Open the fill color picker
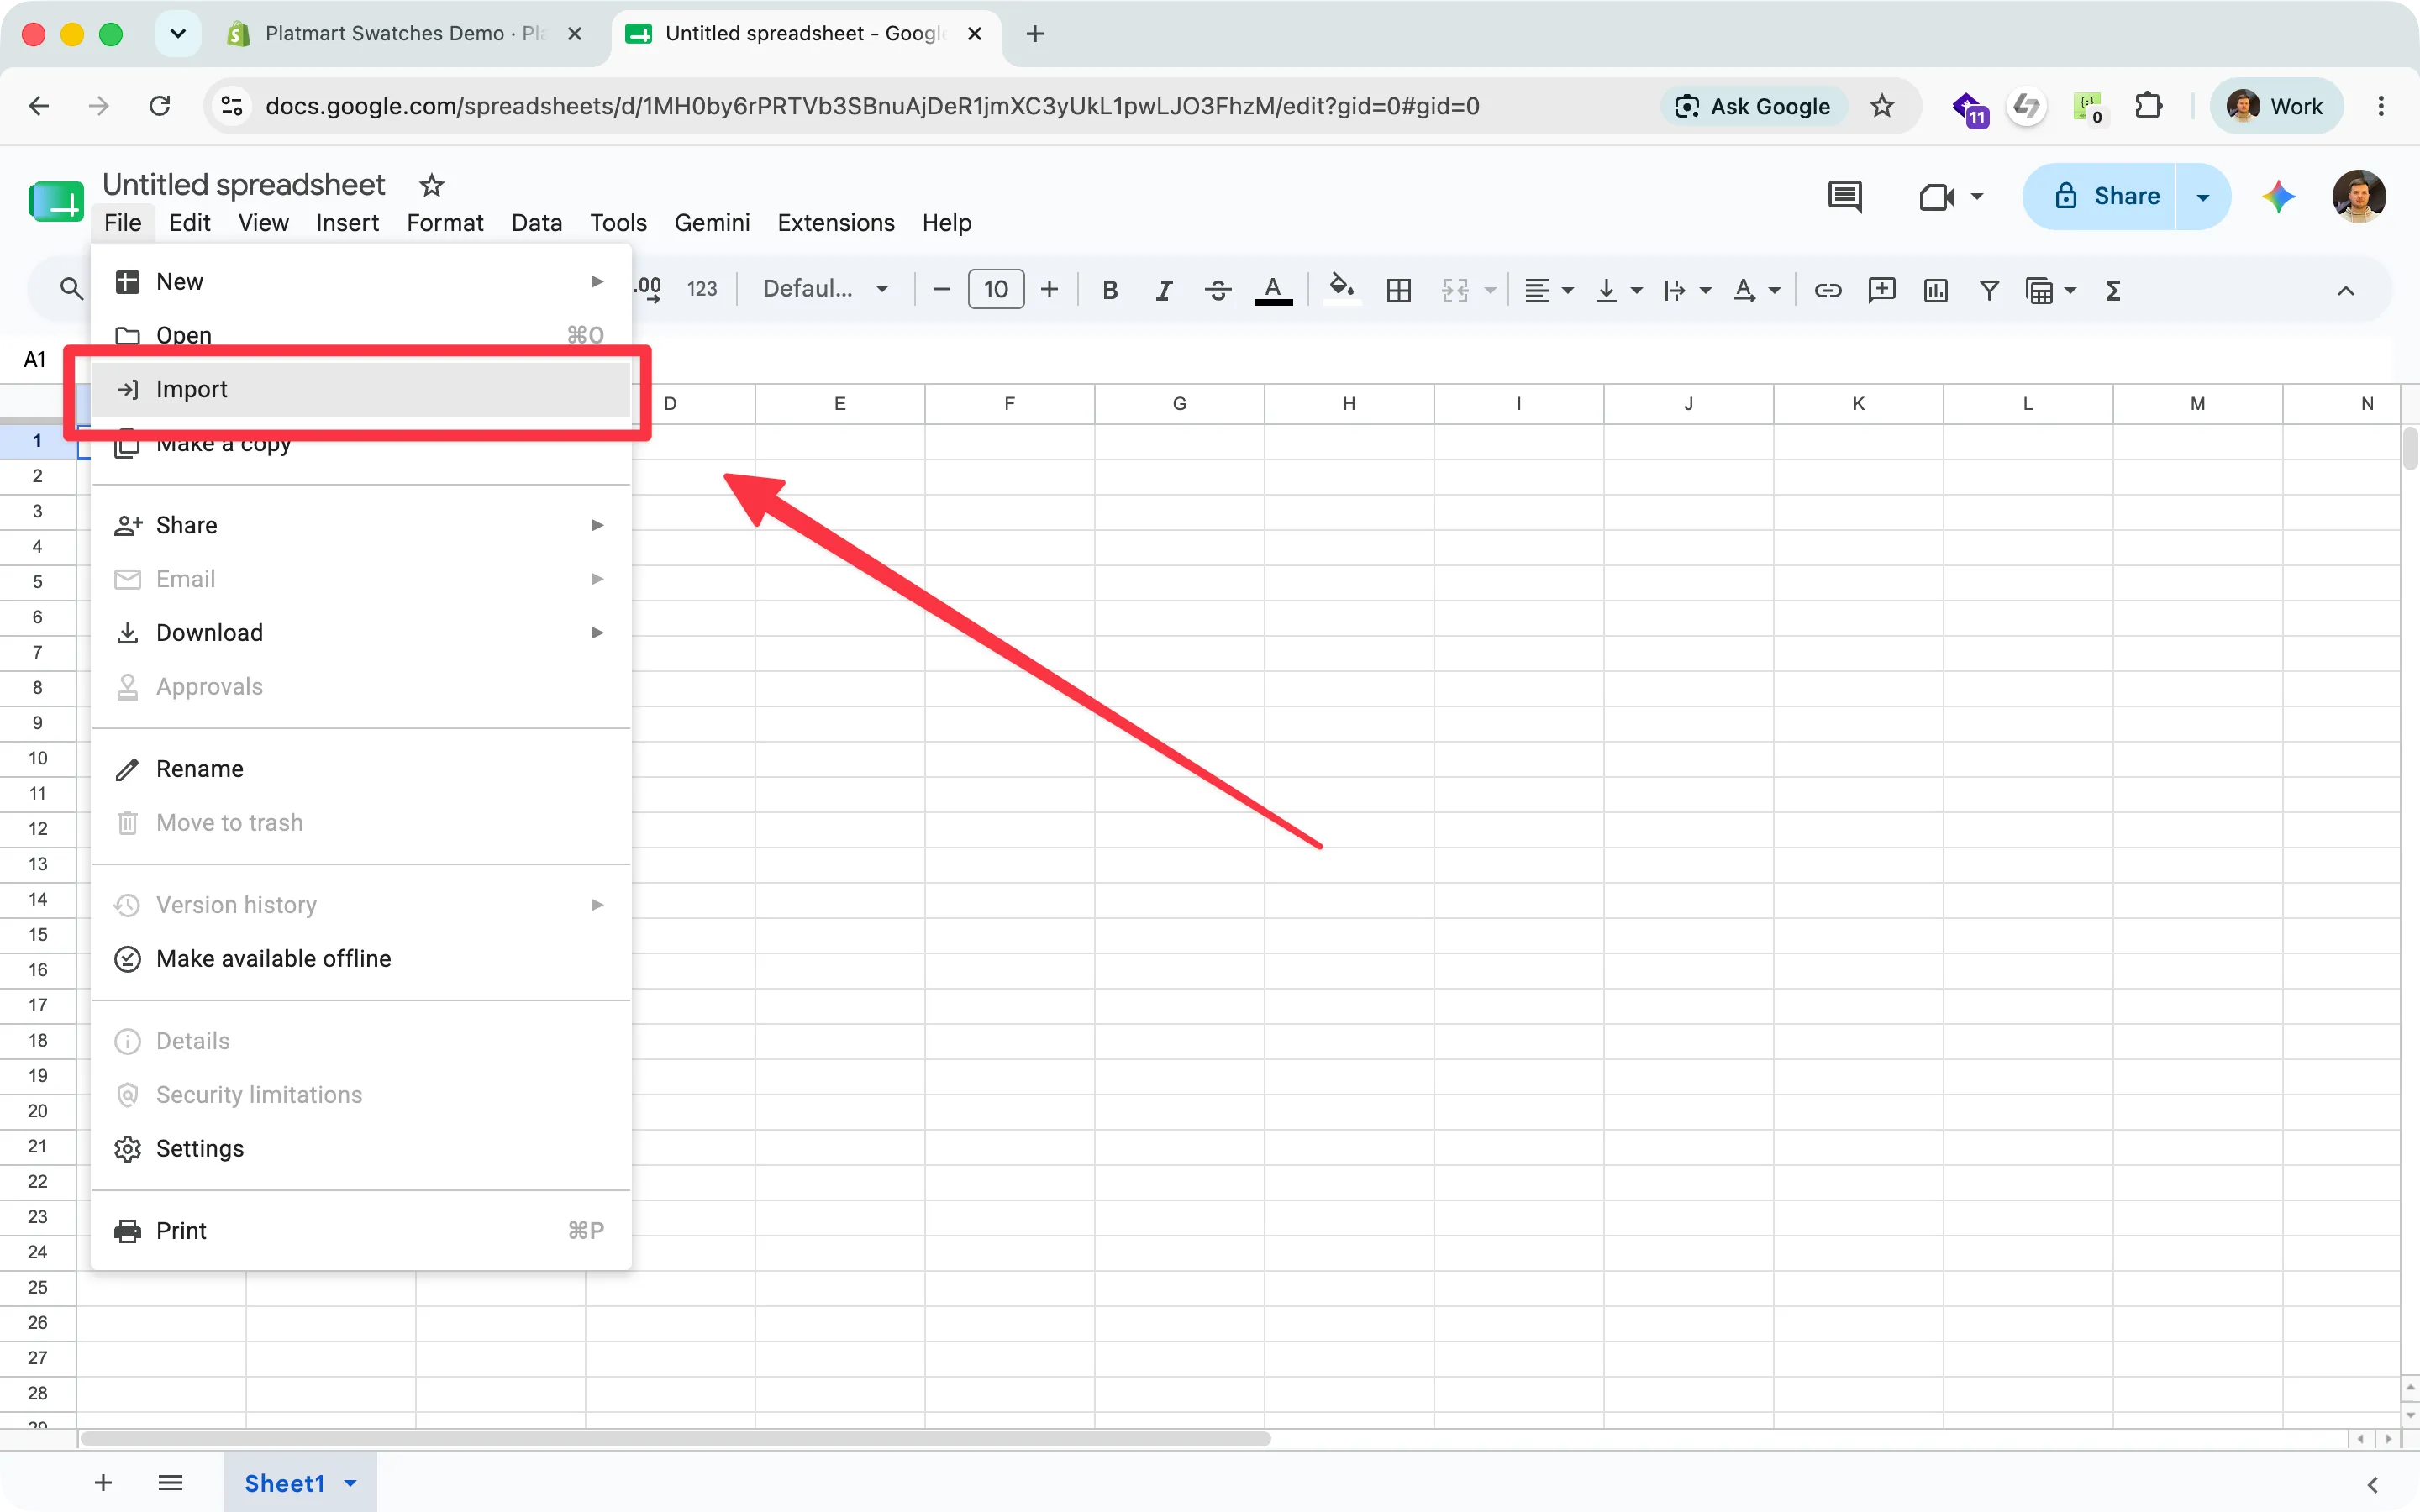Screen dimensions: 2420x1512 pyautogui.click(x=1341, y=290)
